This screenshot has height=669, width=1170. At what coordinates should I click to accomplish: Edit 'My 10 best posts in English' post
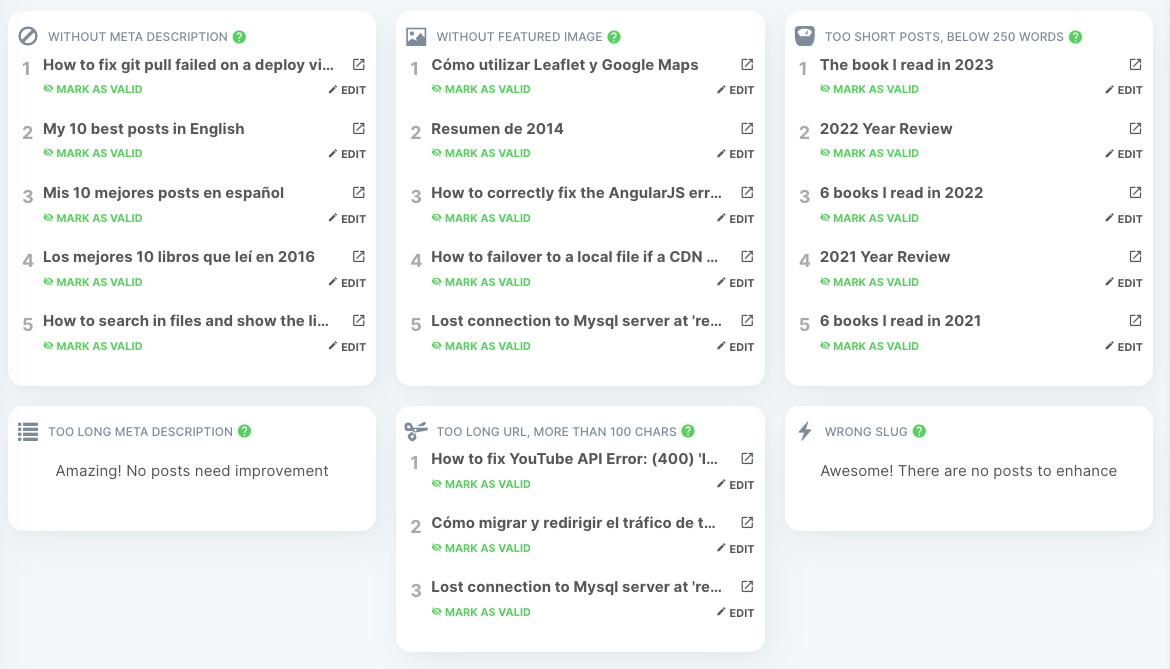pyautogui.click(x=347, y=153)
